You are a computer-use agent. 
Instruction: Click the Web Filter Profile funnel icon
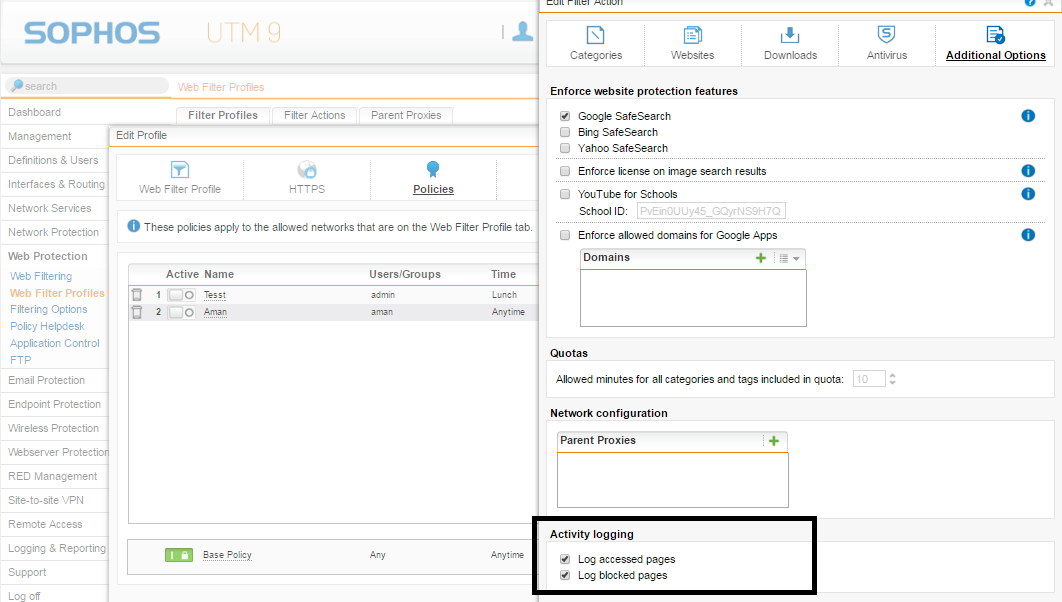179,169
